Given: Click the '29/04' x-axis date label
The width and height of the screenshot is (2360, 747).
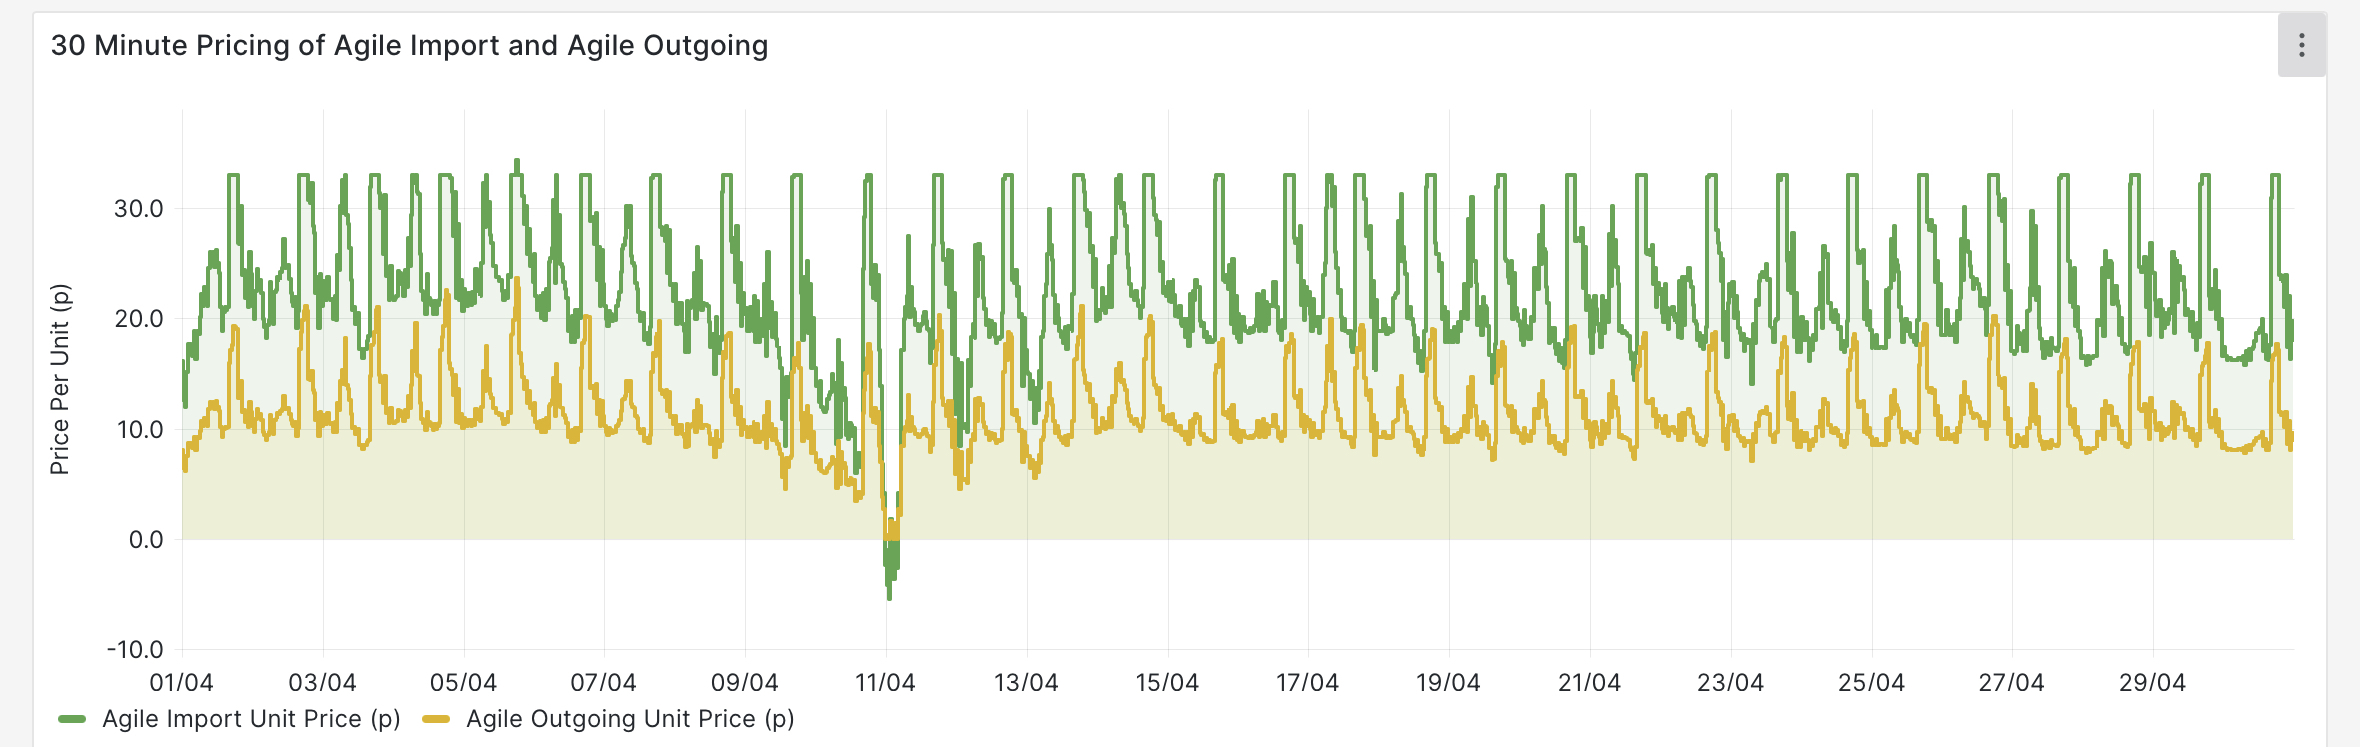Looking at the screenshot, I should 2152,683.
